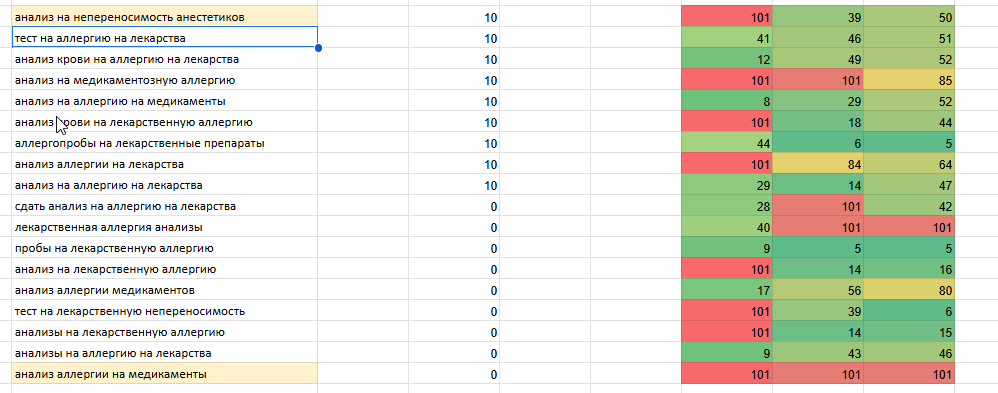Image resolution: width=998 pixels, height=393 pixels.
Task: Click the blue fill handle dot
Action: 318,48
